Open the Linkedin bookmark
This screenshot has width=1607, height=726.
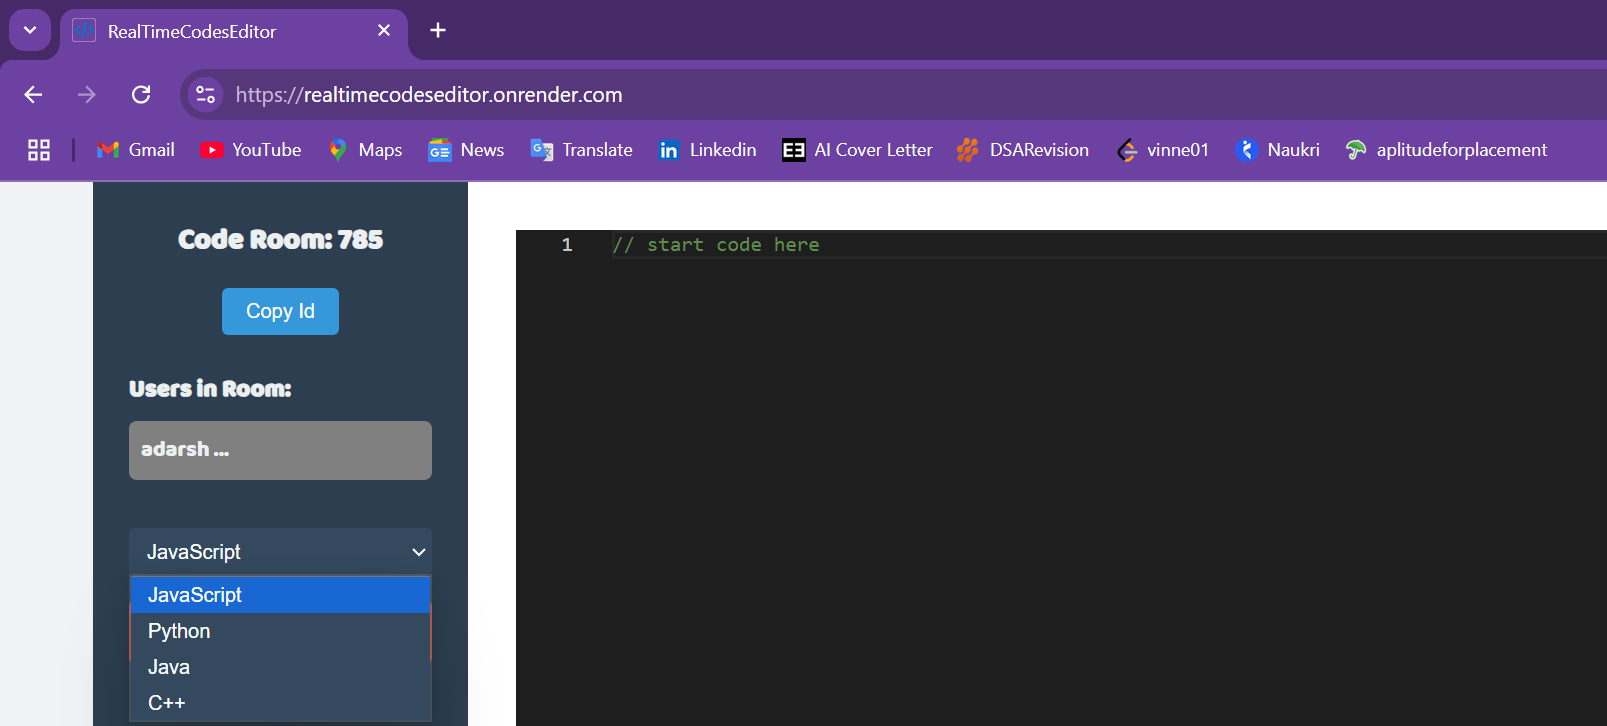point(707,150)
